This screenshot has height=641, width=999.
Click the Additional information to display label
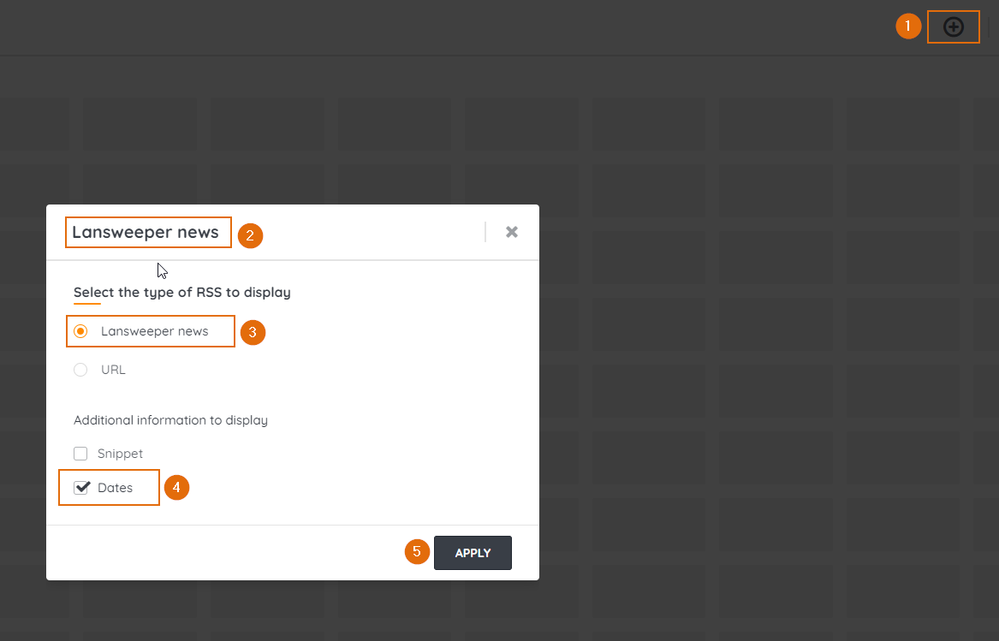(170, 421)
